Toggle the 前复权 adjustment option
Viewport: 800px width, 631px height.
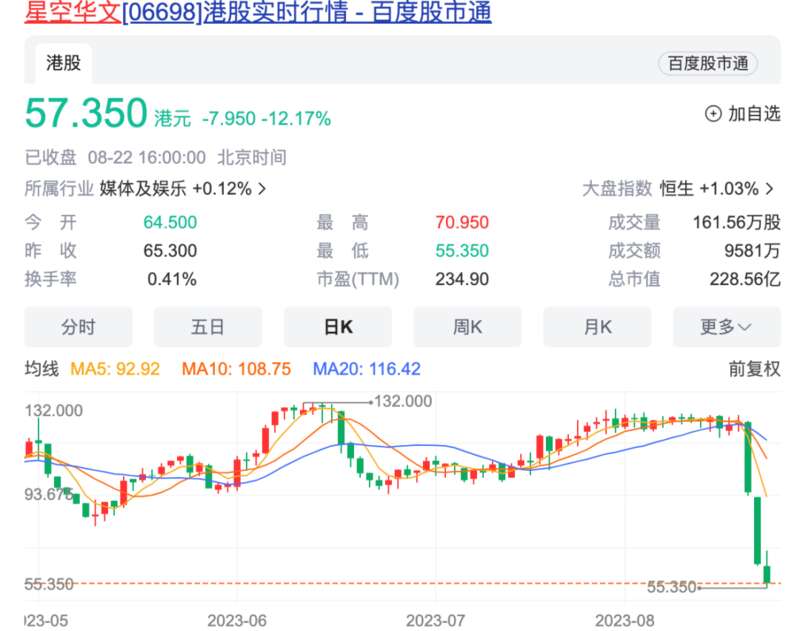(753, 369)
